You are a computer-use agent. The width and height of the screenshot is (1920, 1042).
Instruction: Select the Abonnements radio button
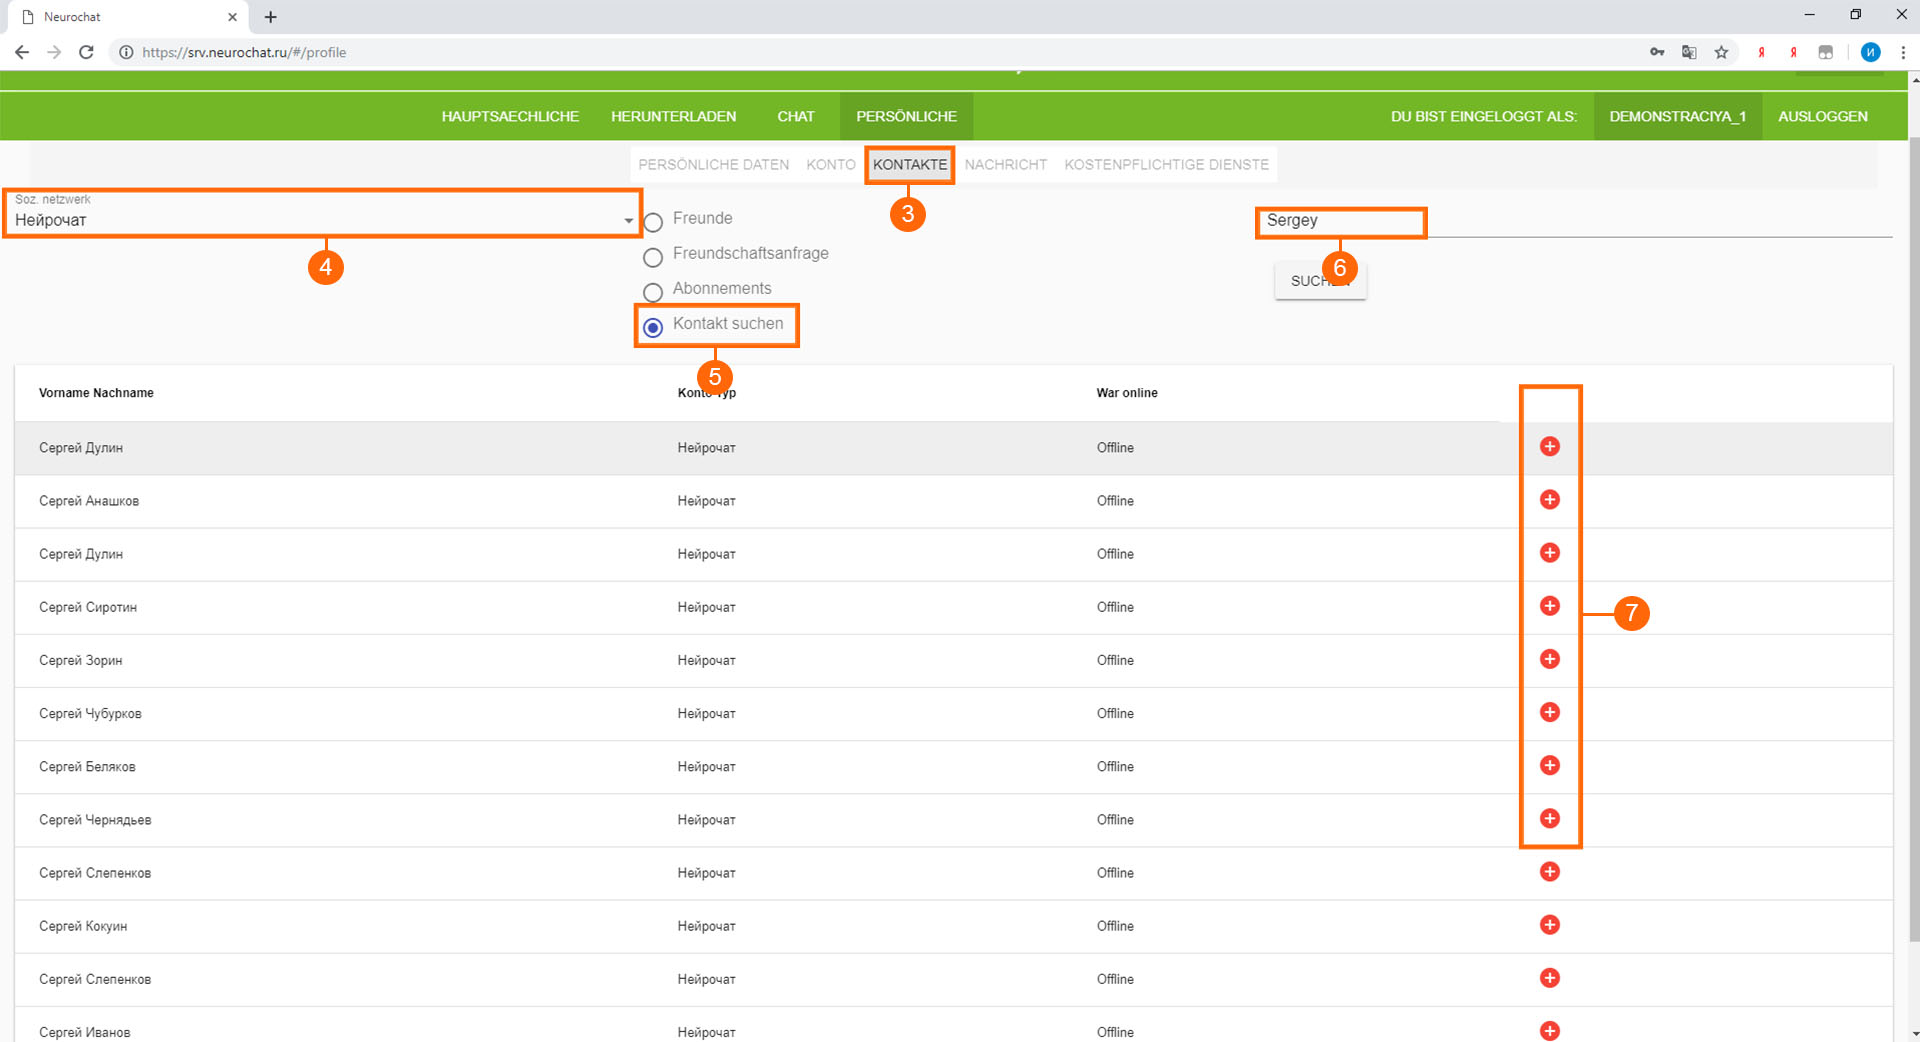click(x=653, y=292)
